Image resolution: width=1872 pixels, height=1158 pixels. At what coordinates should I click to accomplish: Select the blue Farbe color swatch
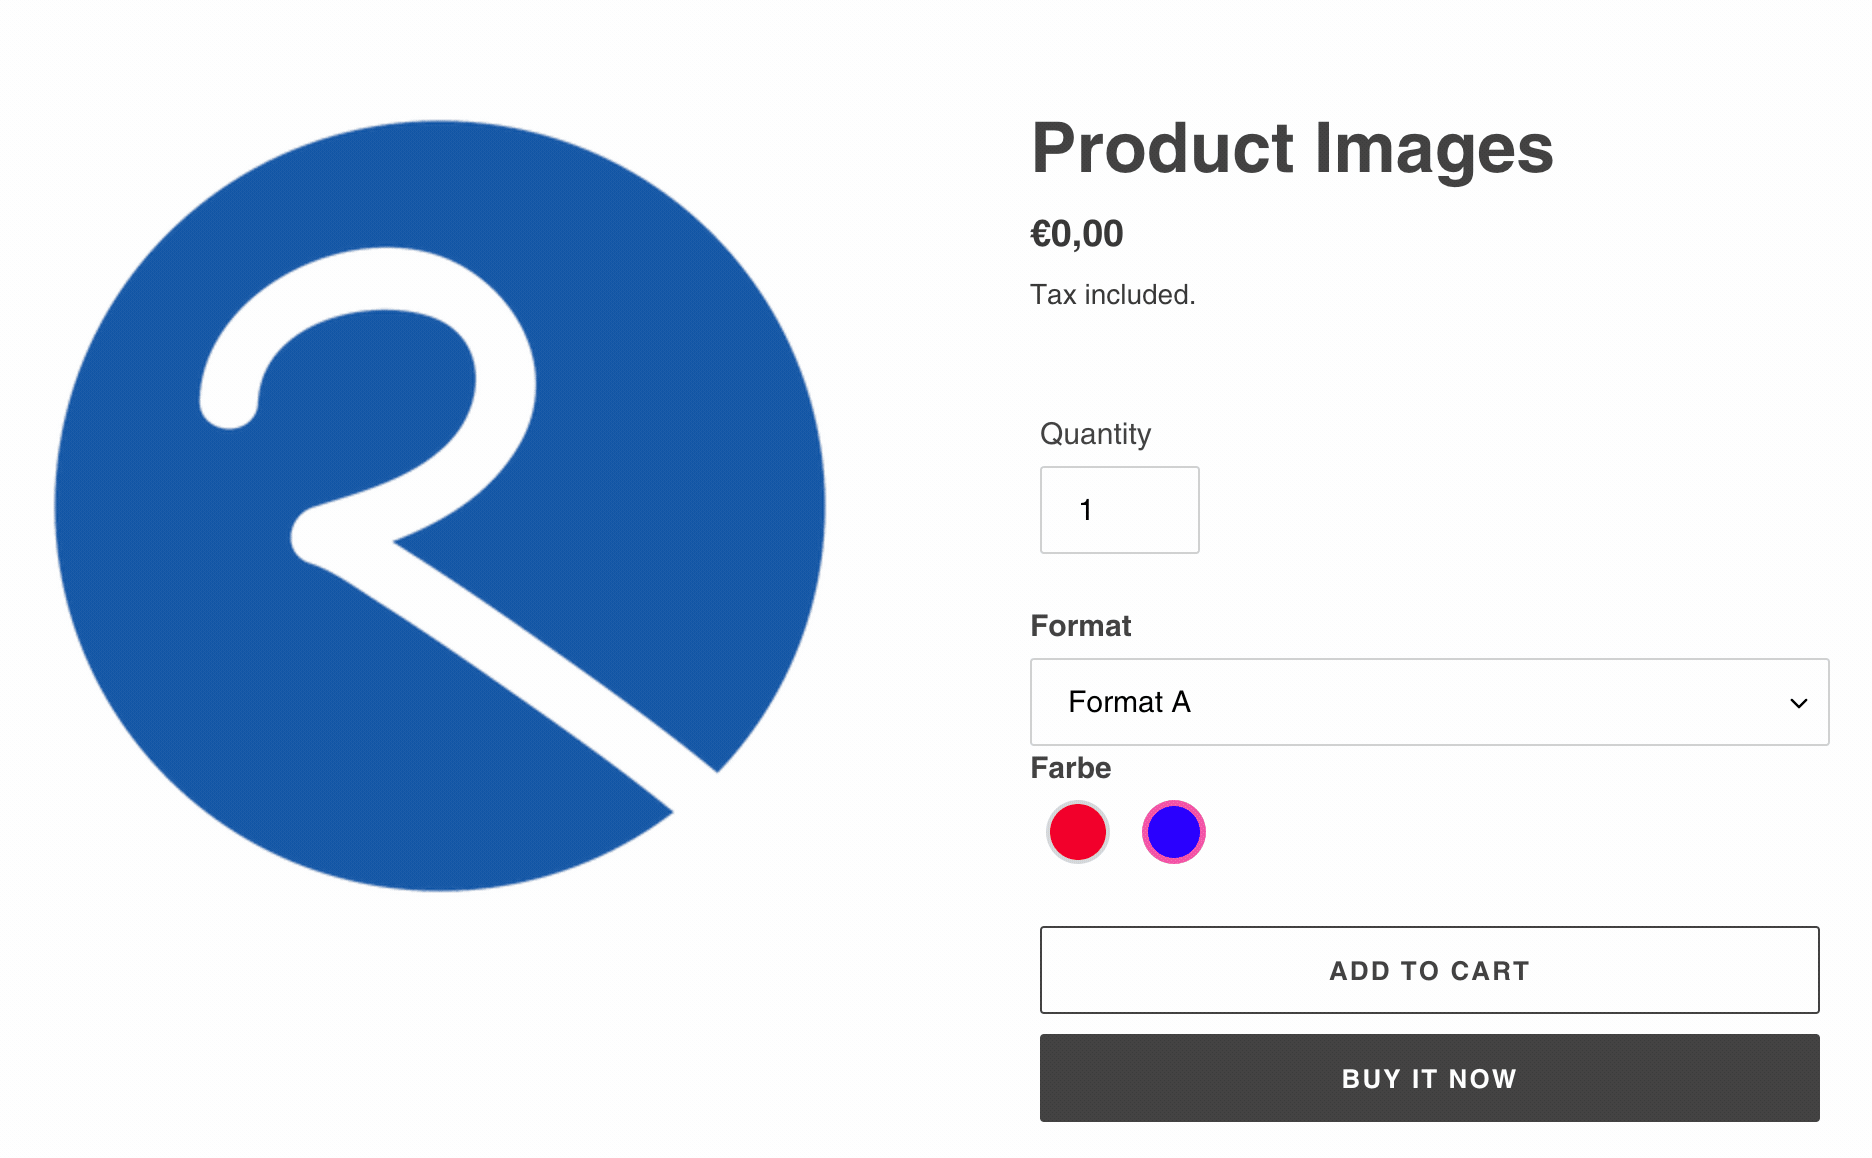point(1173,832)
